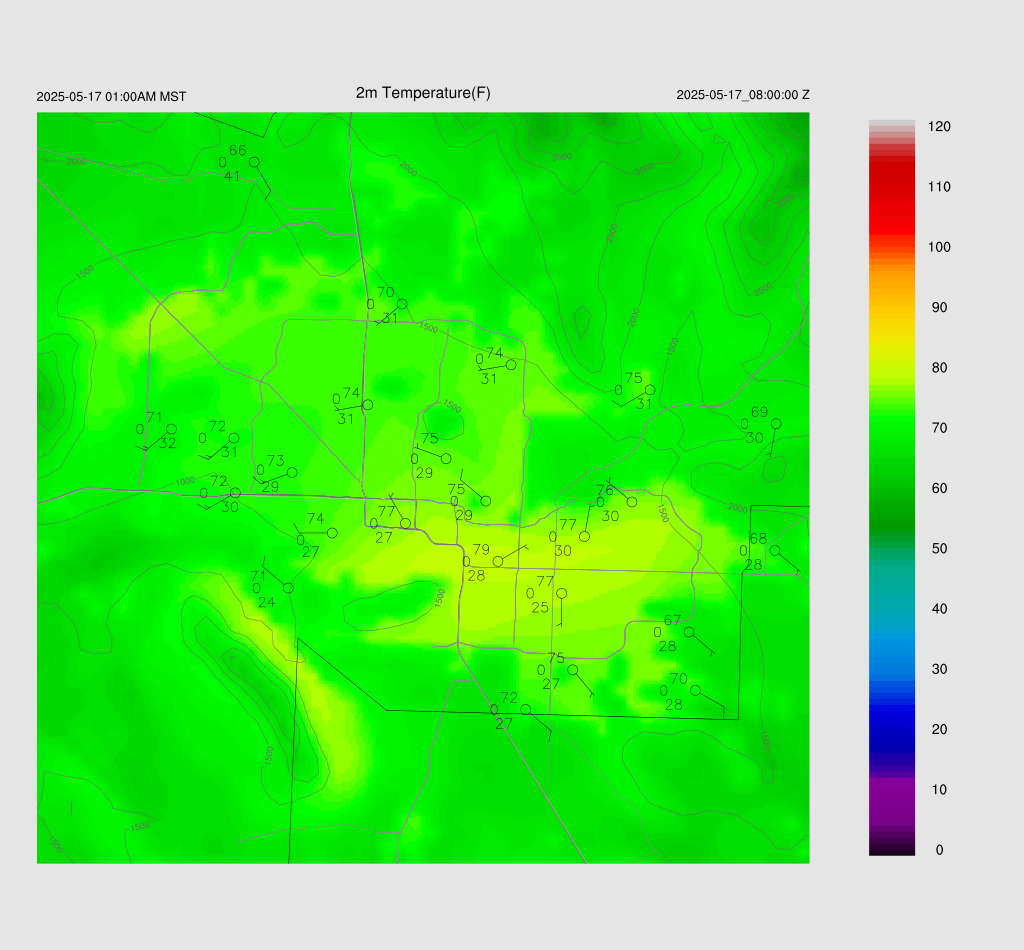
Task: Click the 69 temperature station value
Action: 759,412
